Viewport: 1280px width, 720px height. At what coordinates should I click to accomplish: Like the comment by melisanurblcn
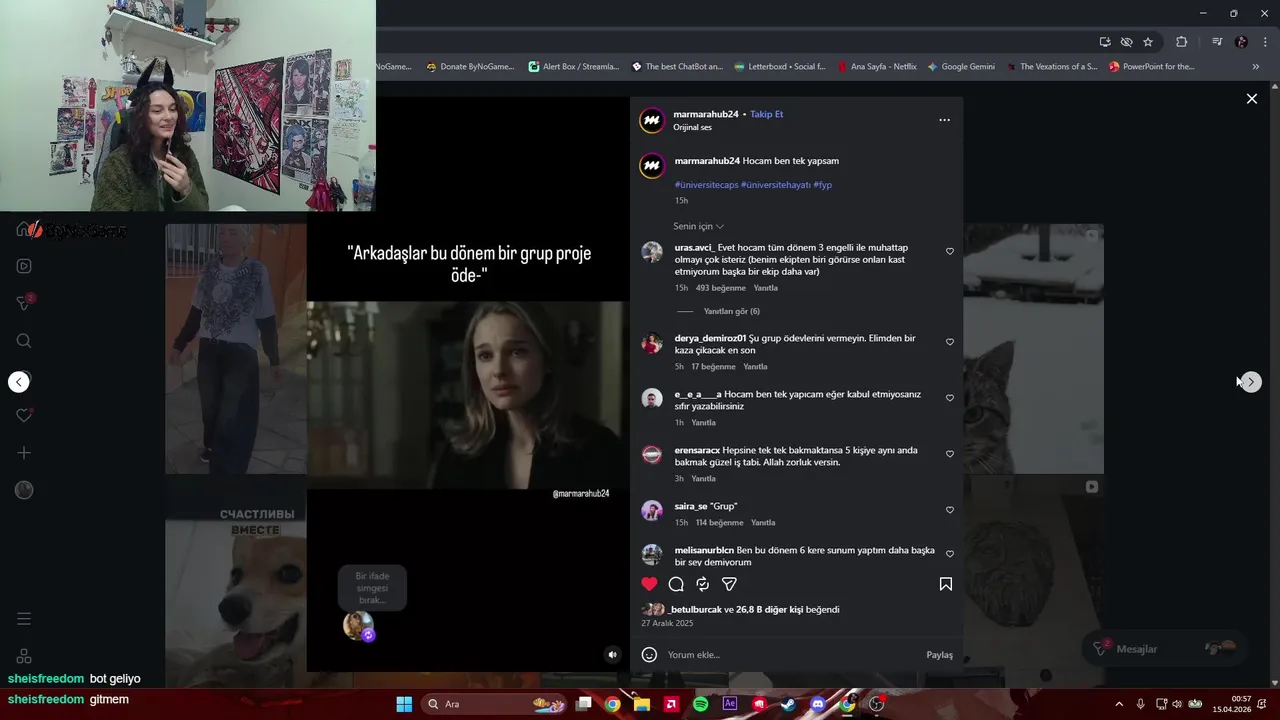click(950, 554)
